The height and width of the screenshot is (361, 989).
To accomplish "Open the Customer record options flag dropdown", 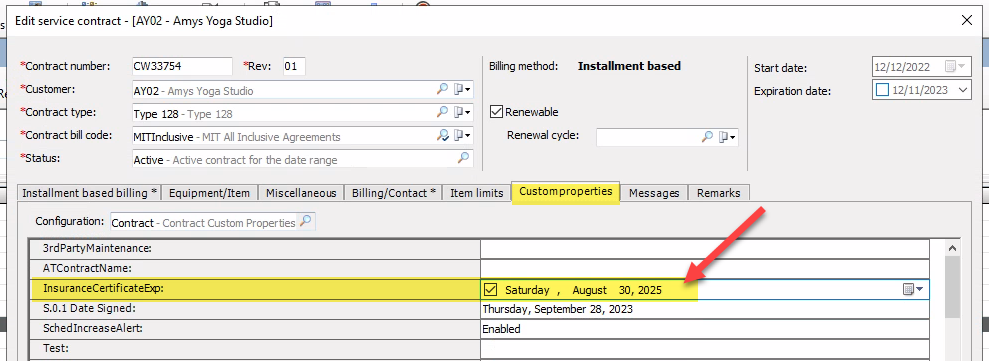I will click(x=463, y=90).
